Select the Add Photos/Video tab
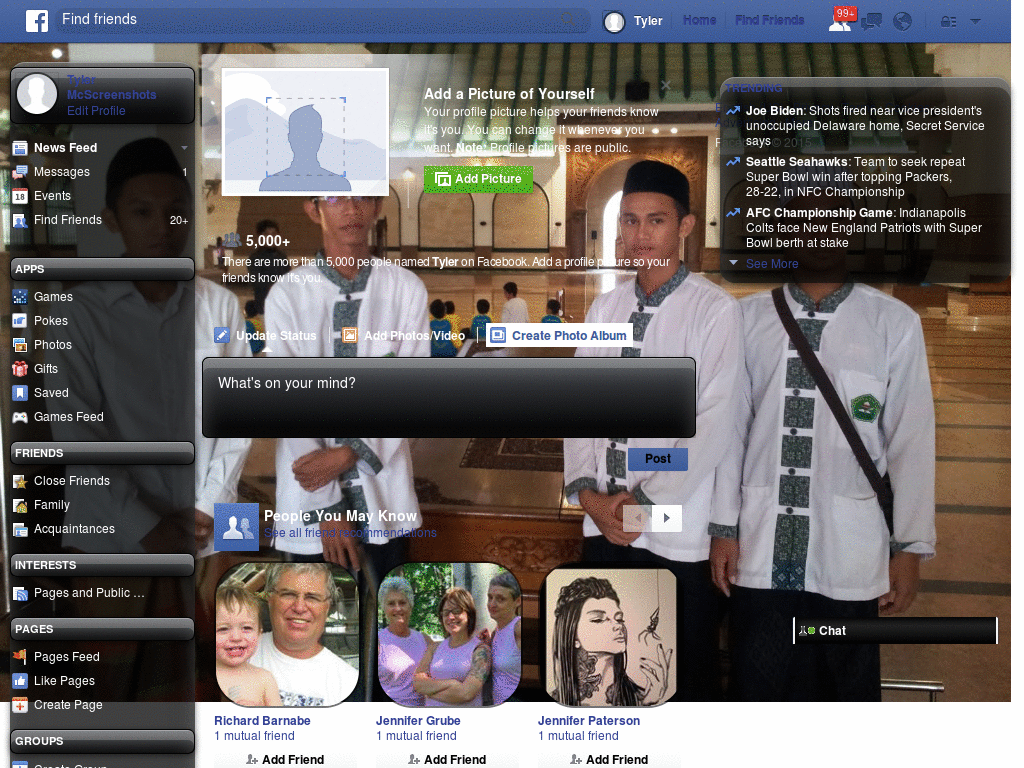This screenshot has height=768, width=1024. 404,336
